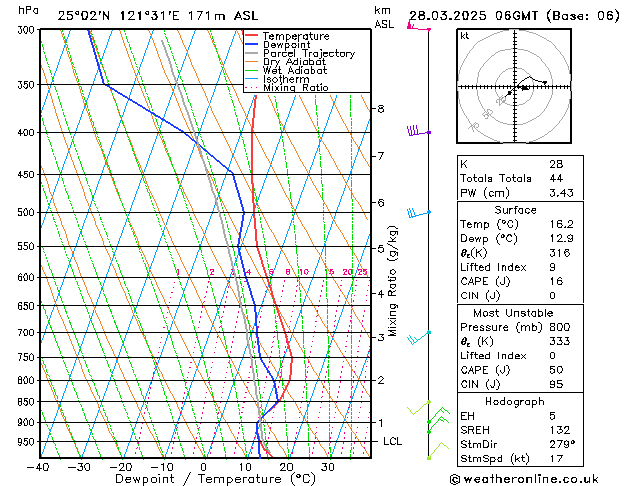Viewport: 629px width, 486px height.
Task: Click the Dewpoint legend label
Action: pos(286,45)
